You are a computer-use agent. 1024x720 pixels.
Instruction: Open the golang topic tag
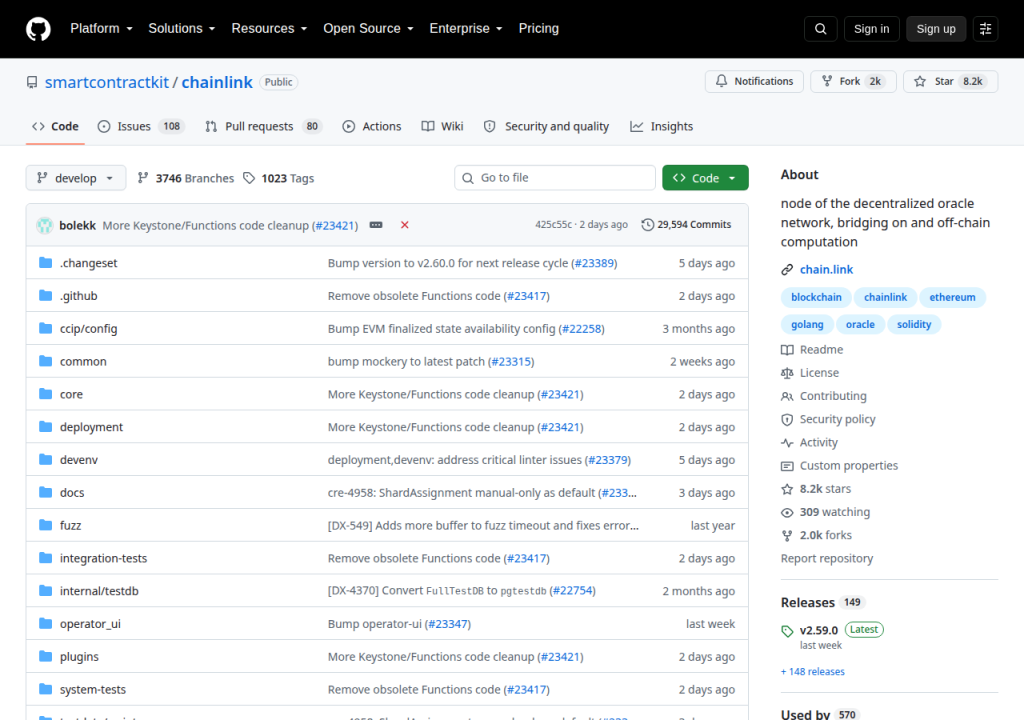tap(807, 324)
